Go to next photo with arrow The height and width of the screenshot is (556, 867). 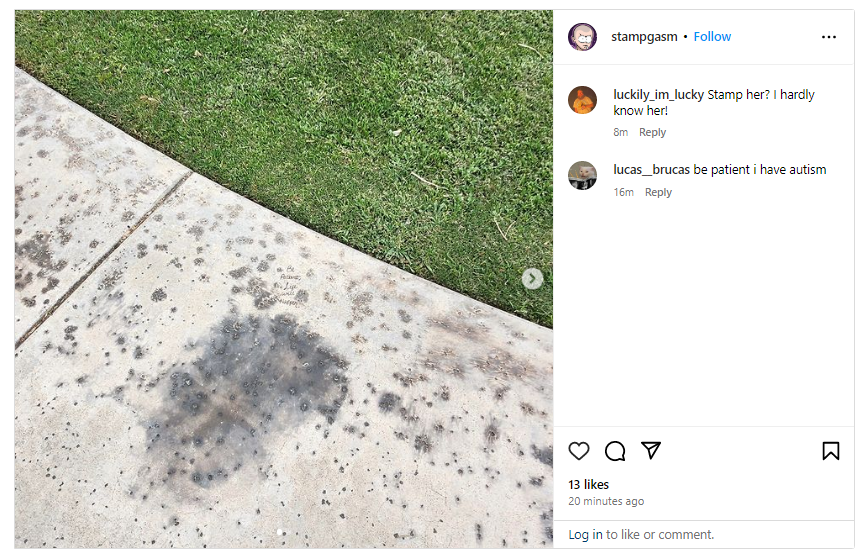click(x=532, y=279)
